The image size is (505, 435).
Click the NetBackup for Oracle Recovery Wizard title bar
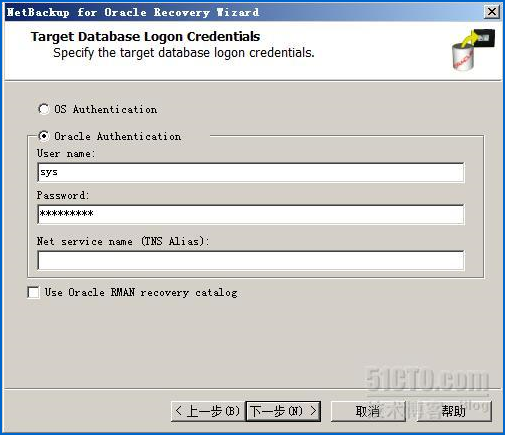coord(243,12)
